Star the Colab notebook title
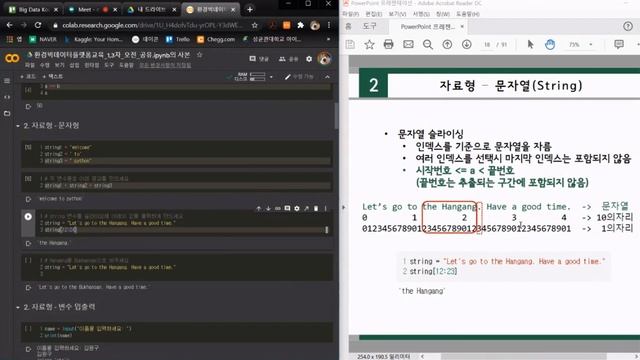Viewport: 640px width, 360px height. (x=199, y=55)
